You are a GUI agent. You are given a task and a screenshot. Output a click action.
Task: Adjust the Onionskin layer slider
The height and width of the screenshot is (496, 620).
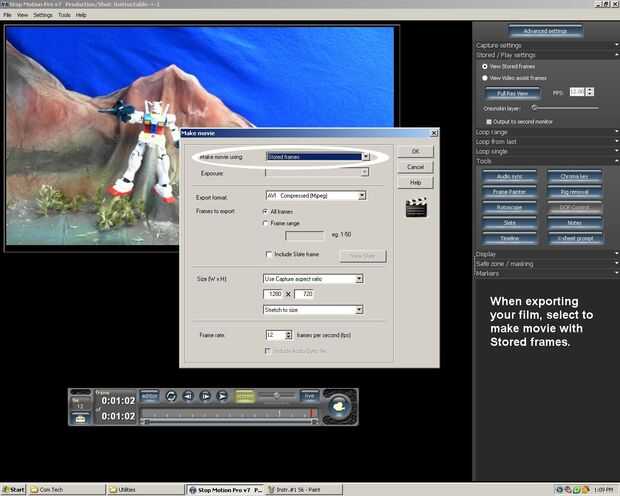(565, 108)
